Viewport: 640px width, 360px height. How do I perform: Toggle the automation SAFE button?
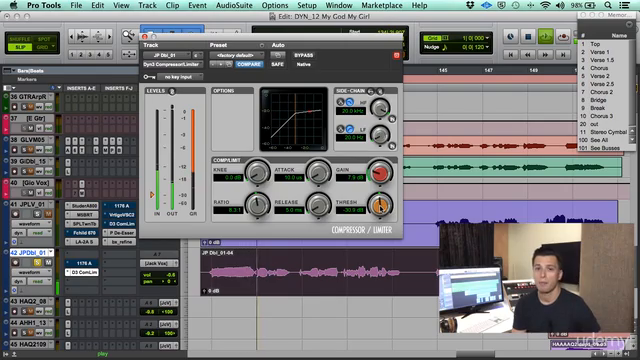coord(277,64)
